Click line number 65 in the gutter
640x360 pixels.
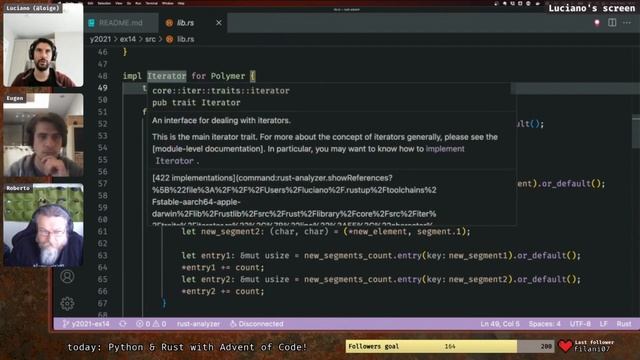coord(102,279)
